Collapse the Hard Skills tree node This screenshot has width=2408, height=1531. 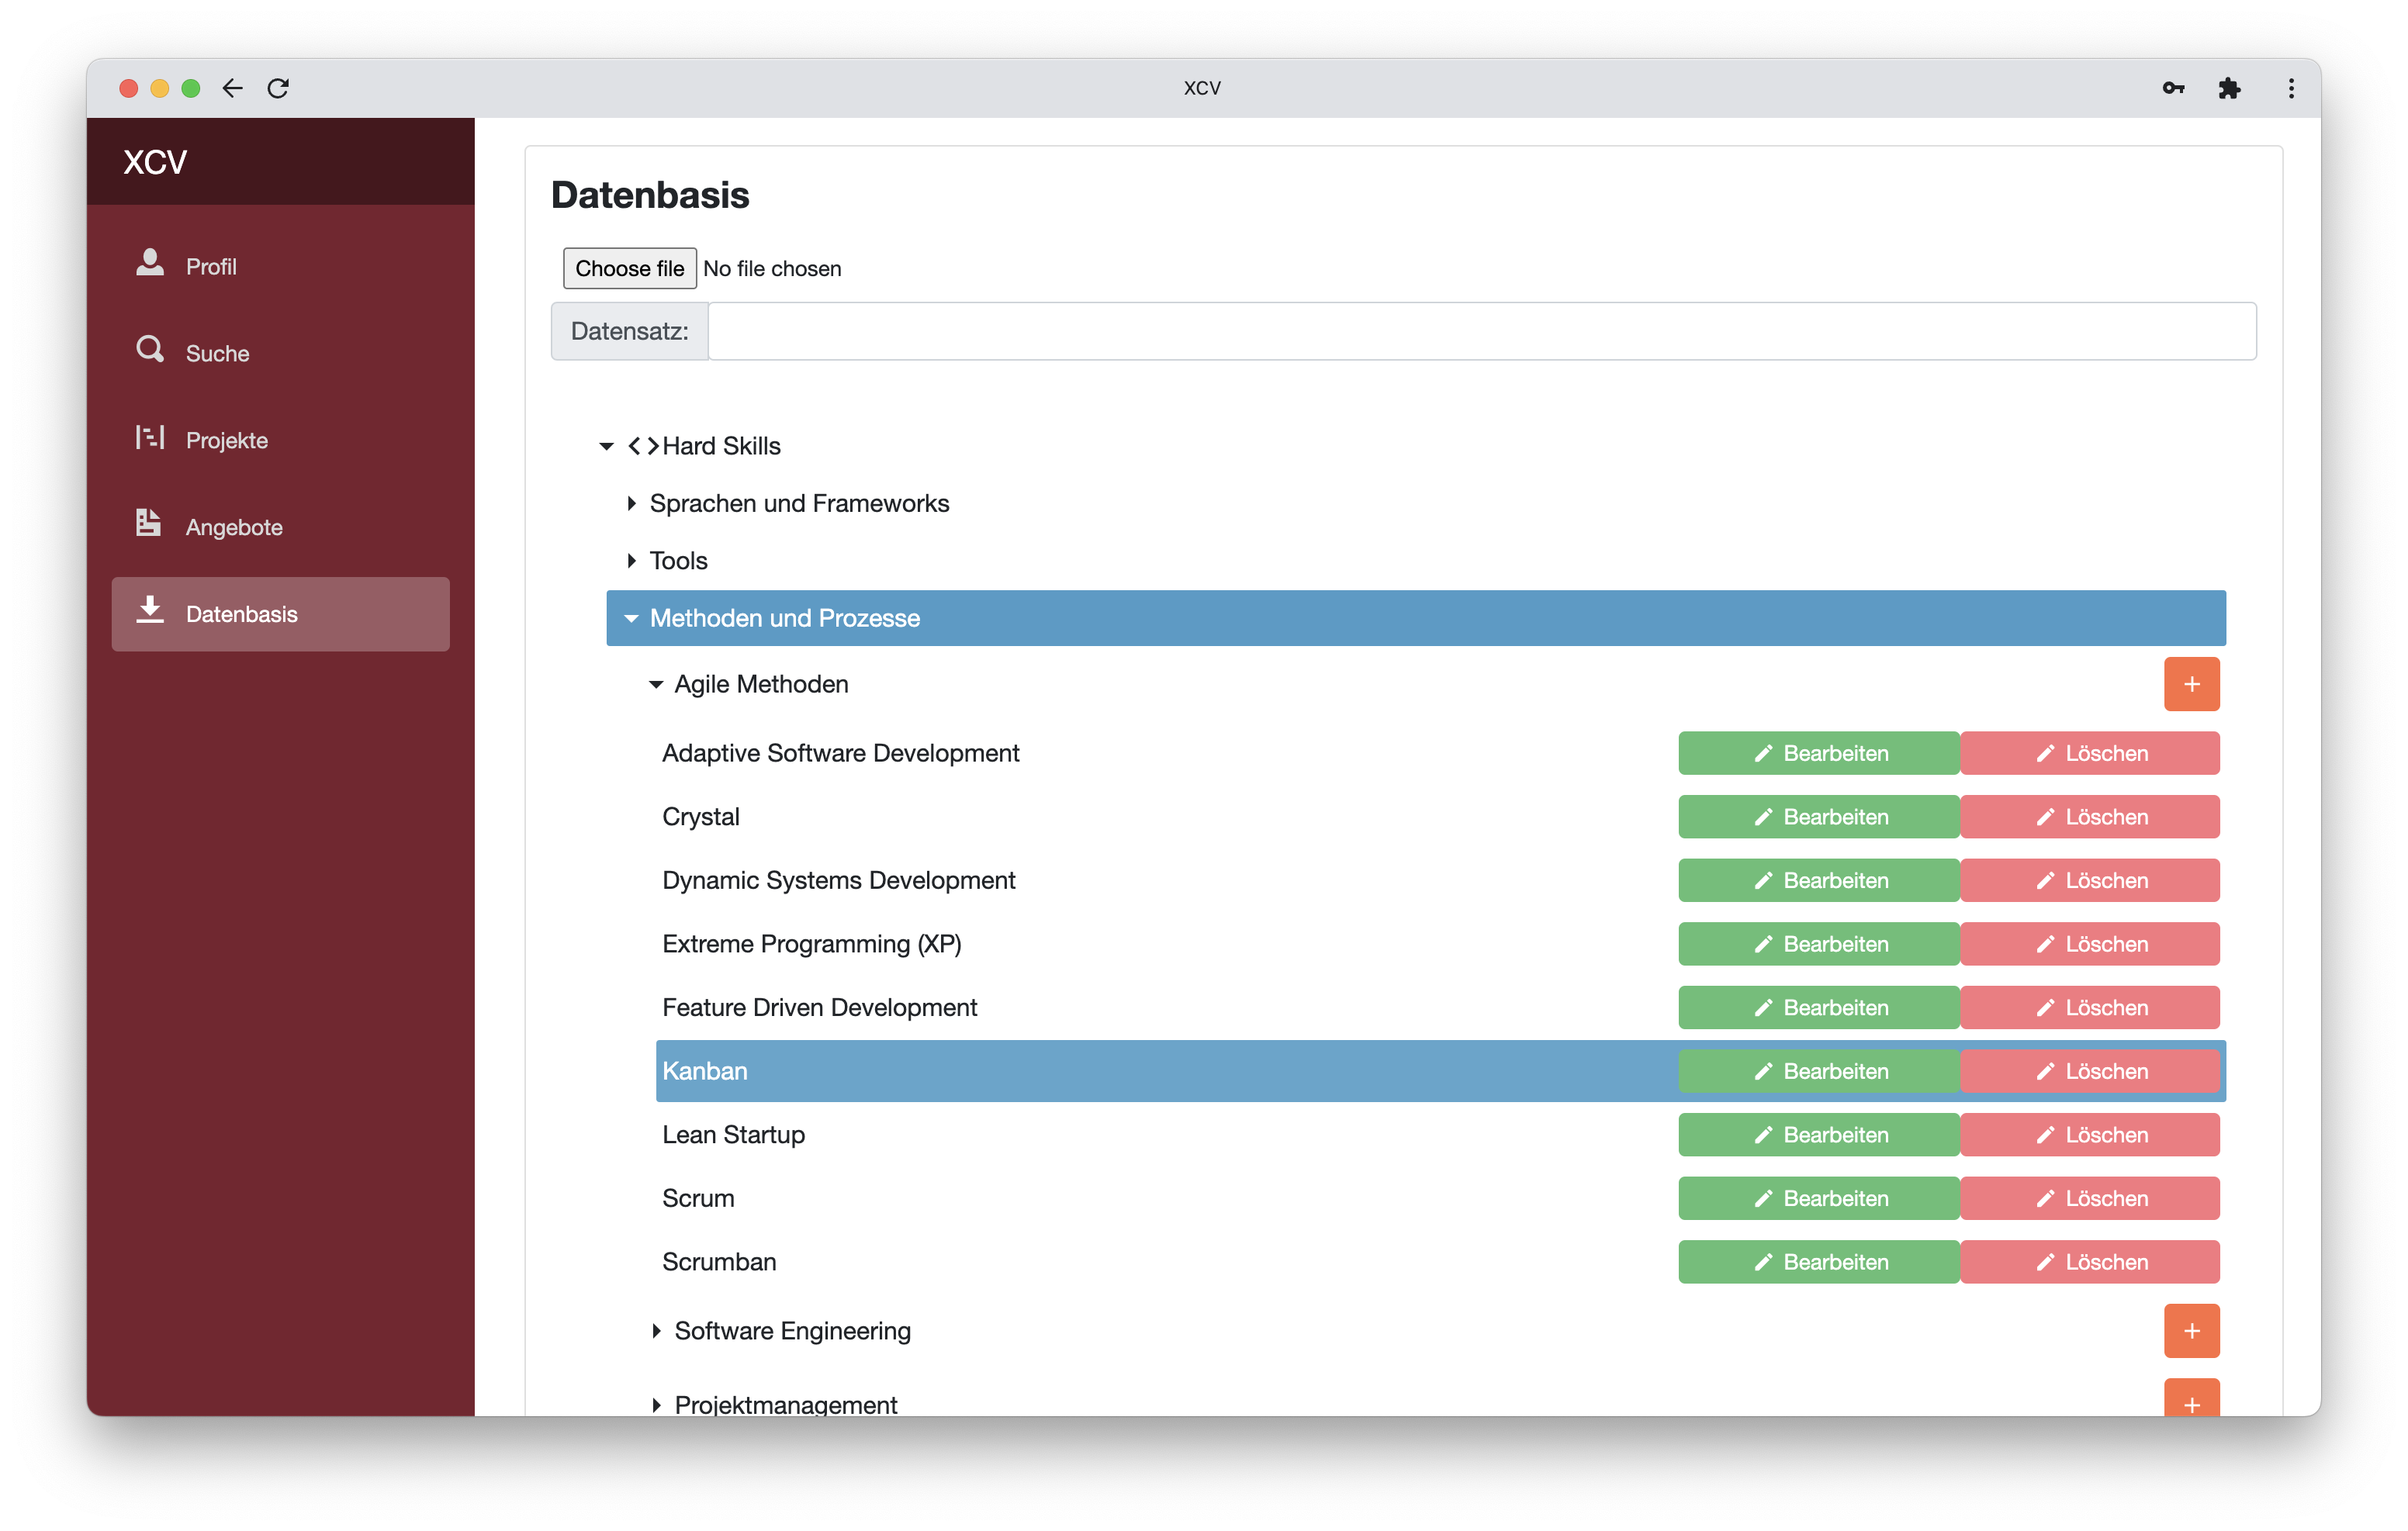coord(606,446)
